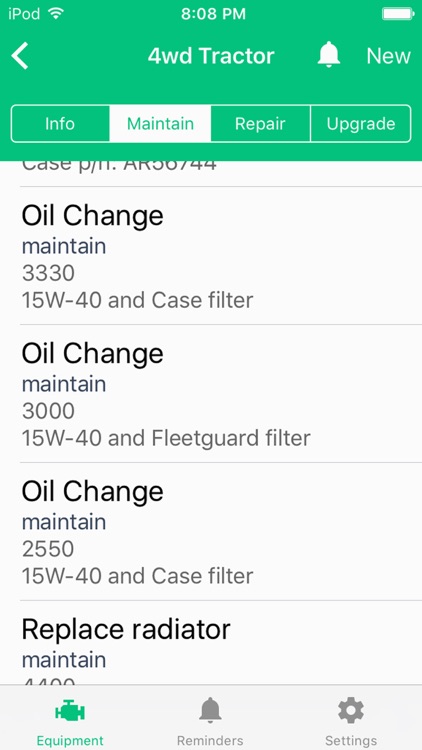422x750 pixels.
Task: Tap the back arrow icon
Action: pos(21,56)
